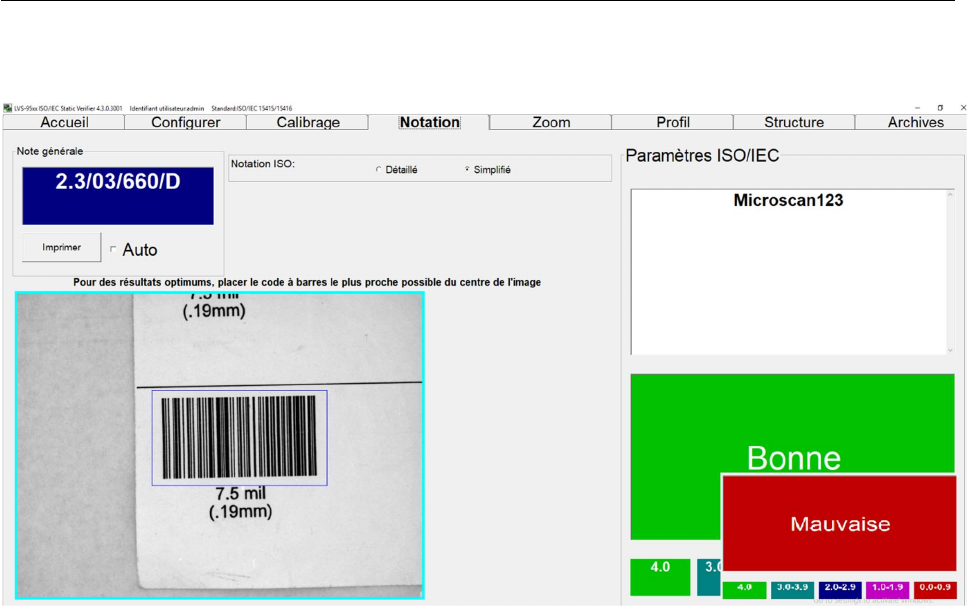The image size is (967, 606).
Task: Close the verifier window
Action: (963, 108)
